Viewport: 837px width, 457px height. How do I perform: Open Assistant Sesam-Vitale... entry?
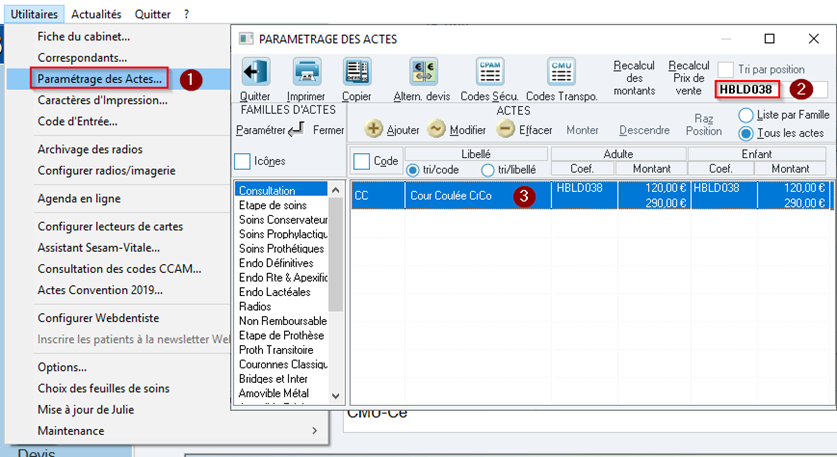[98, 248]
